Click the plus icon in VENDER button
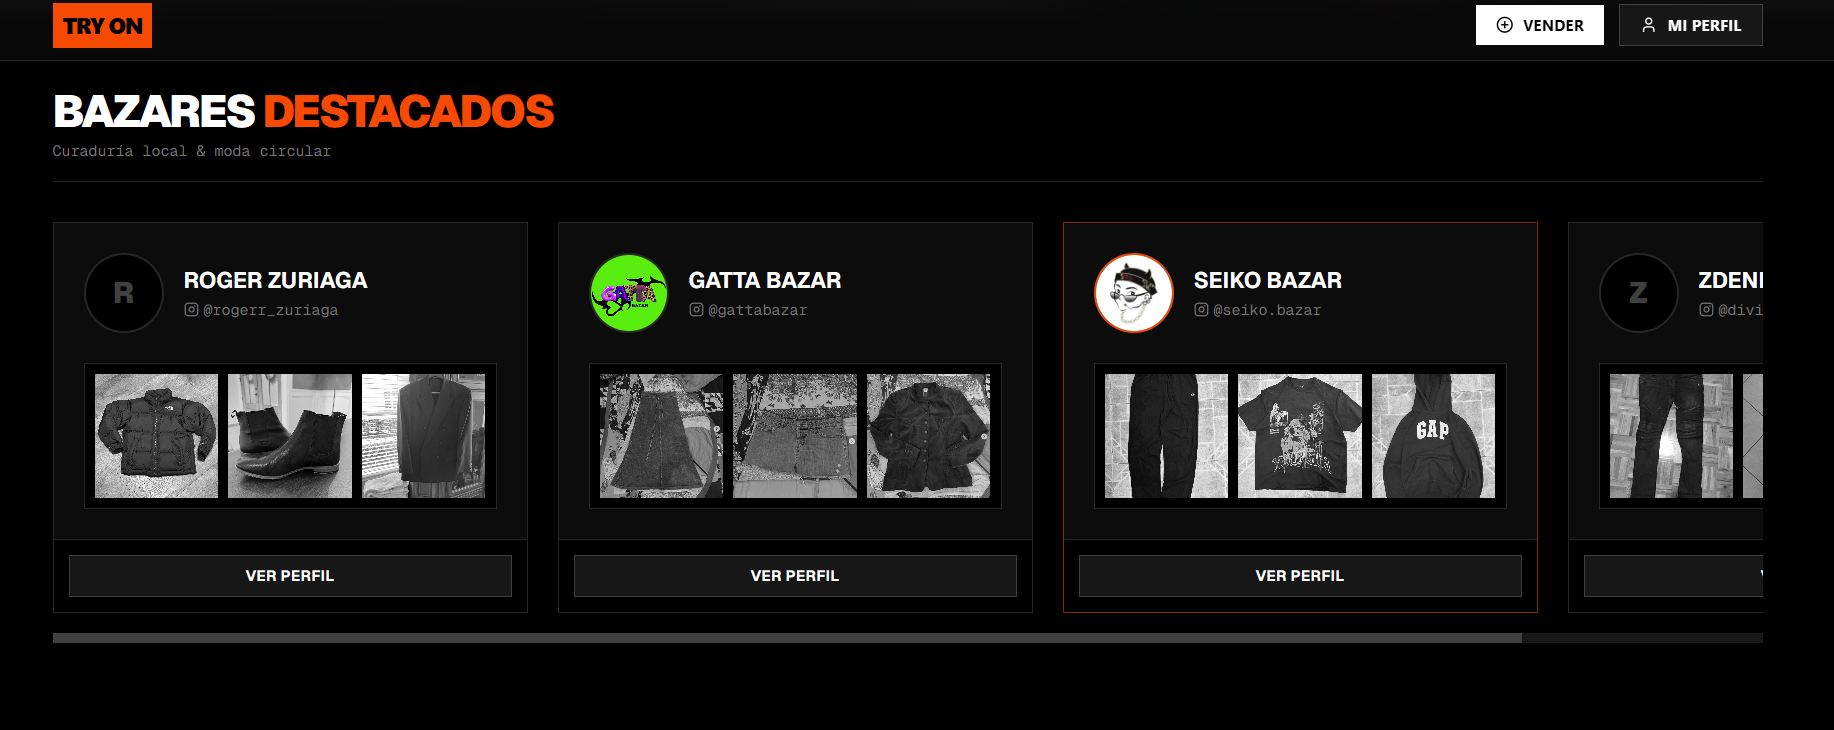The image size is (1834, 730). pyautogui.click(x=1504, y=25)
